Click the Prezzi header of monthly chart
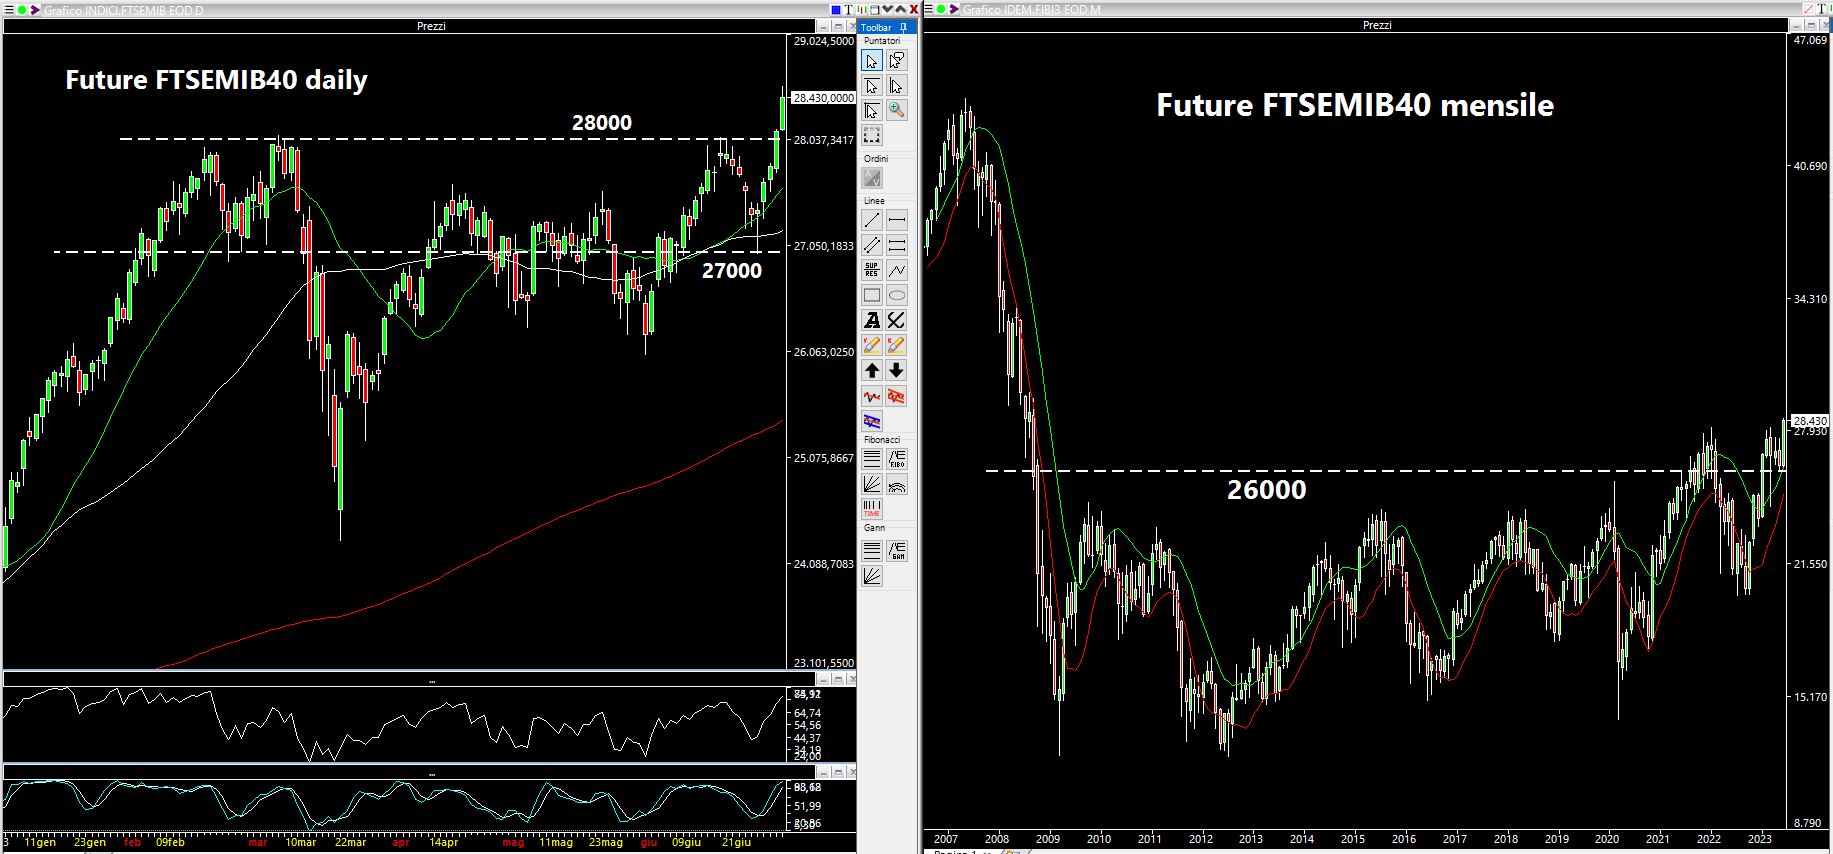1833x854 pixels. click(x=1377, y=25)
